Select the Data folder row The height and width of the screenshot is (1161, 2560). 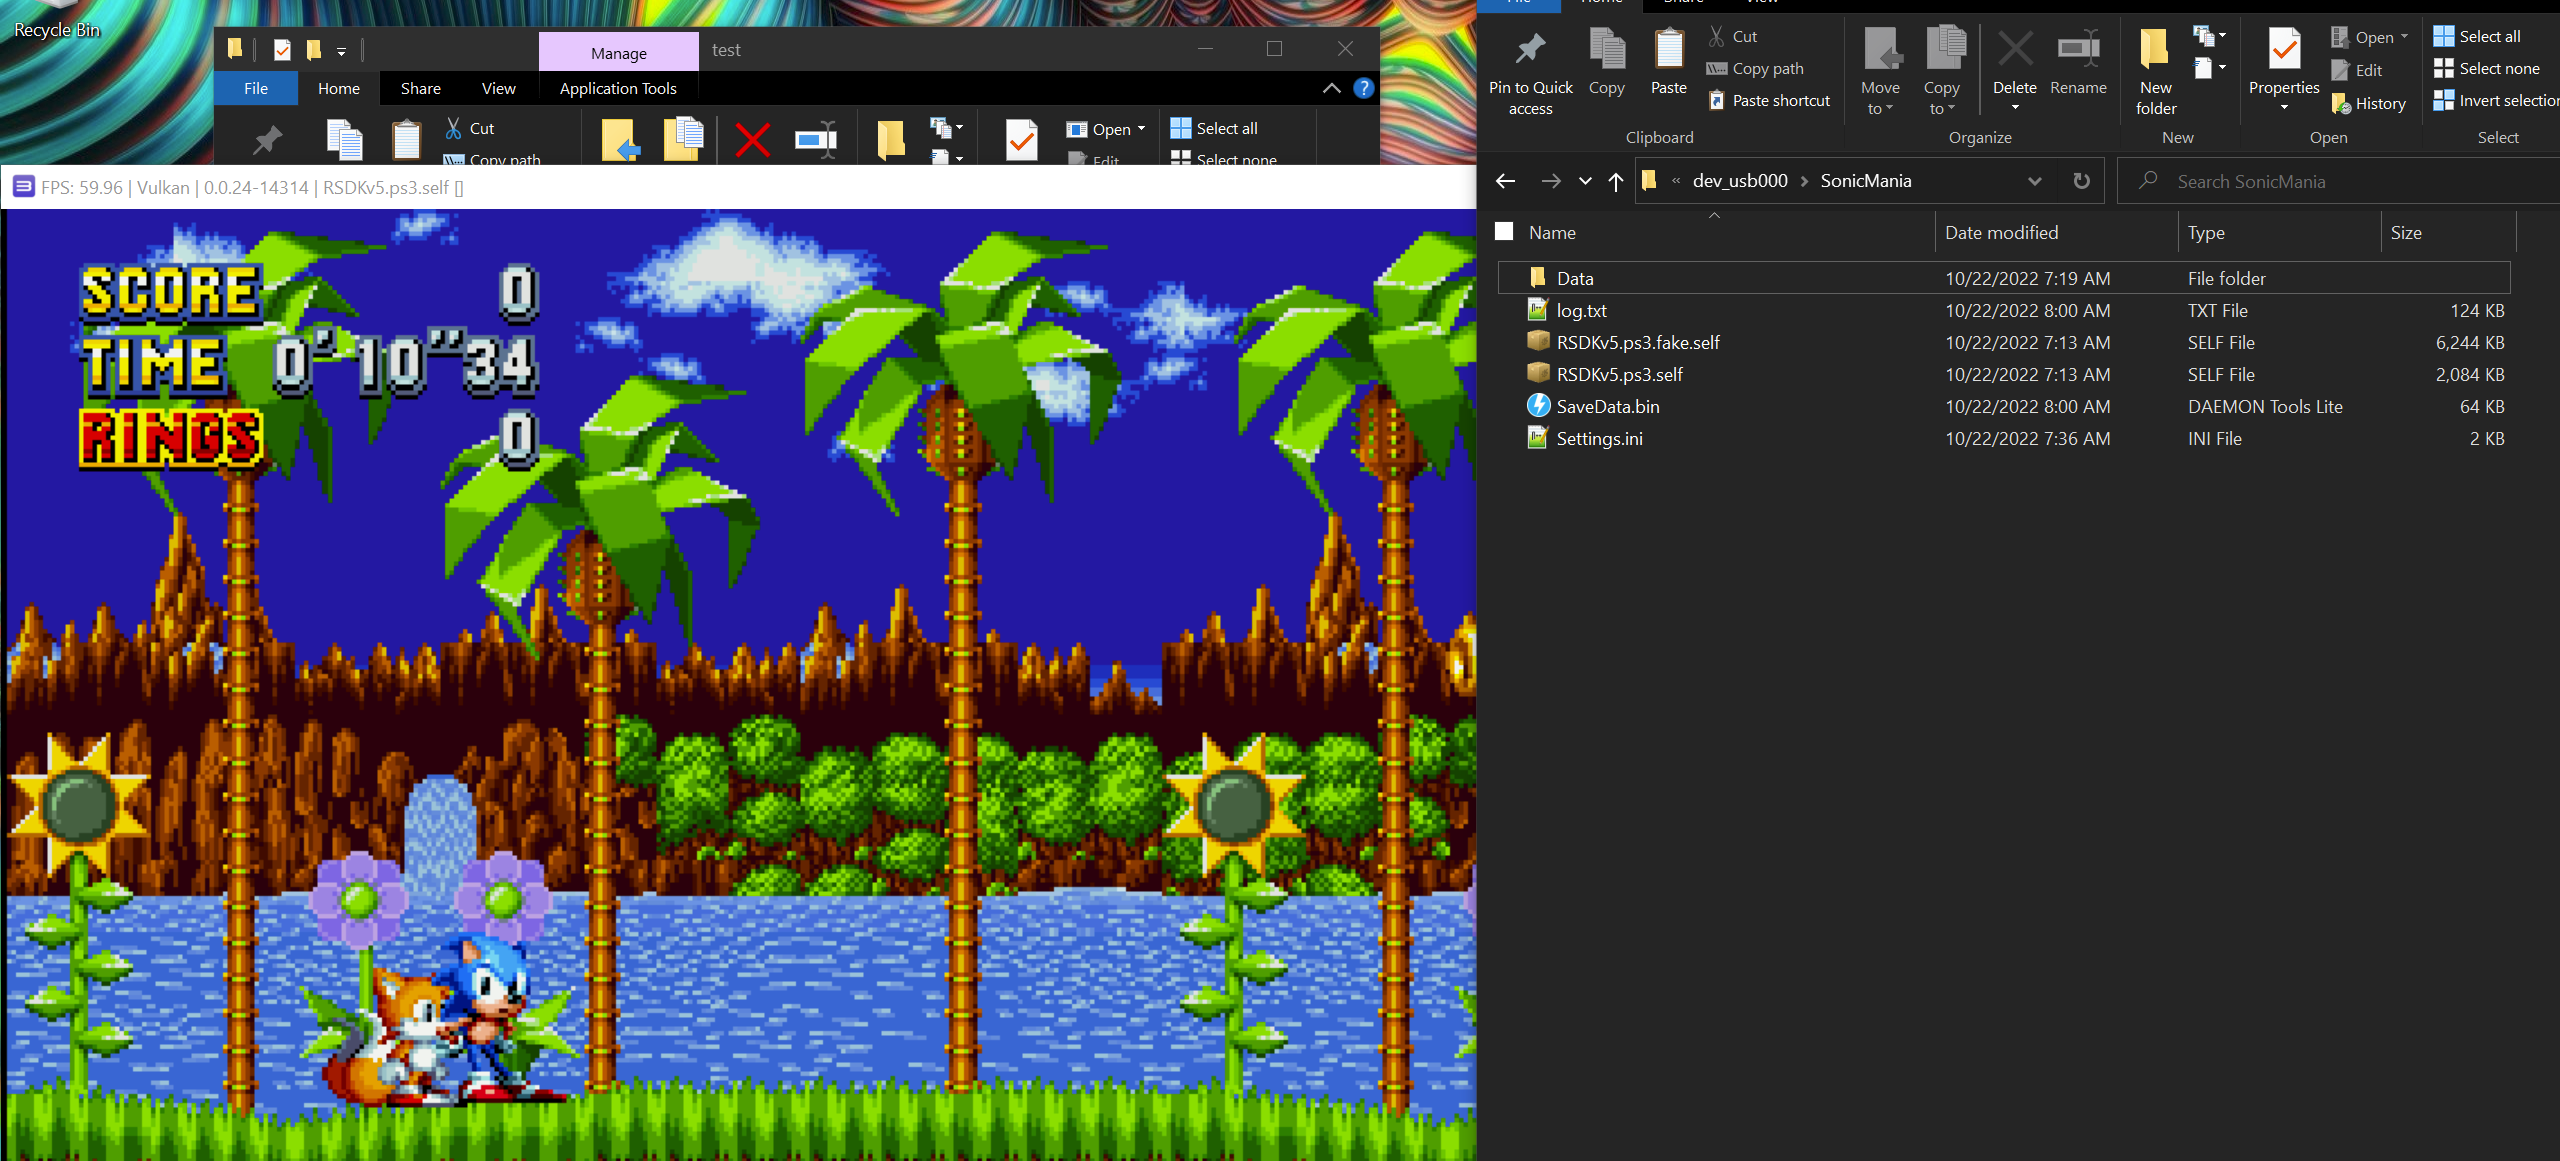2004,278
